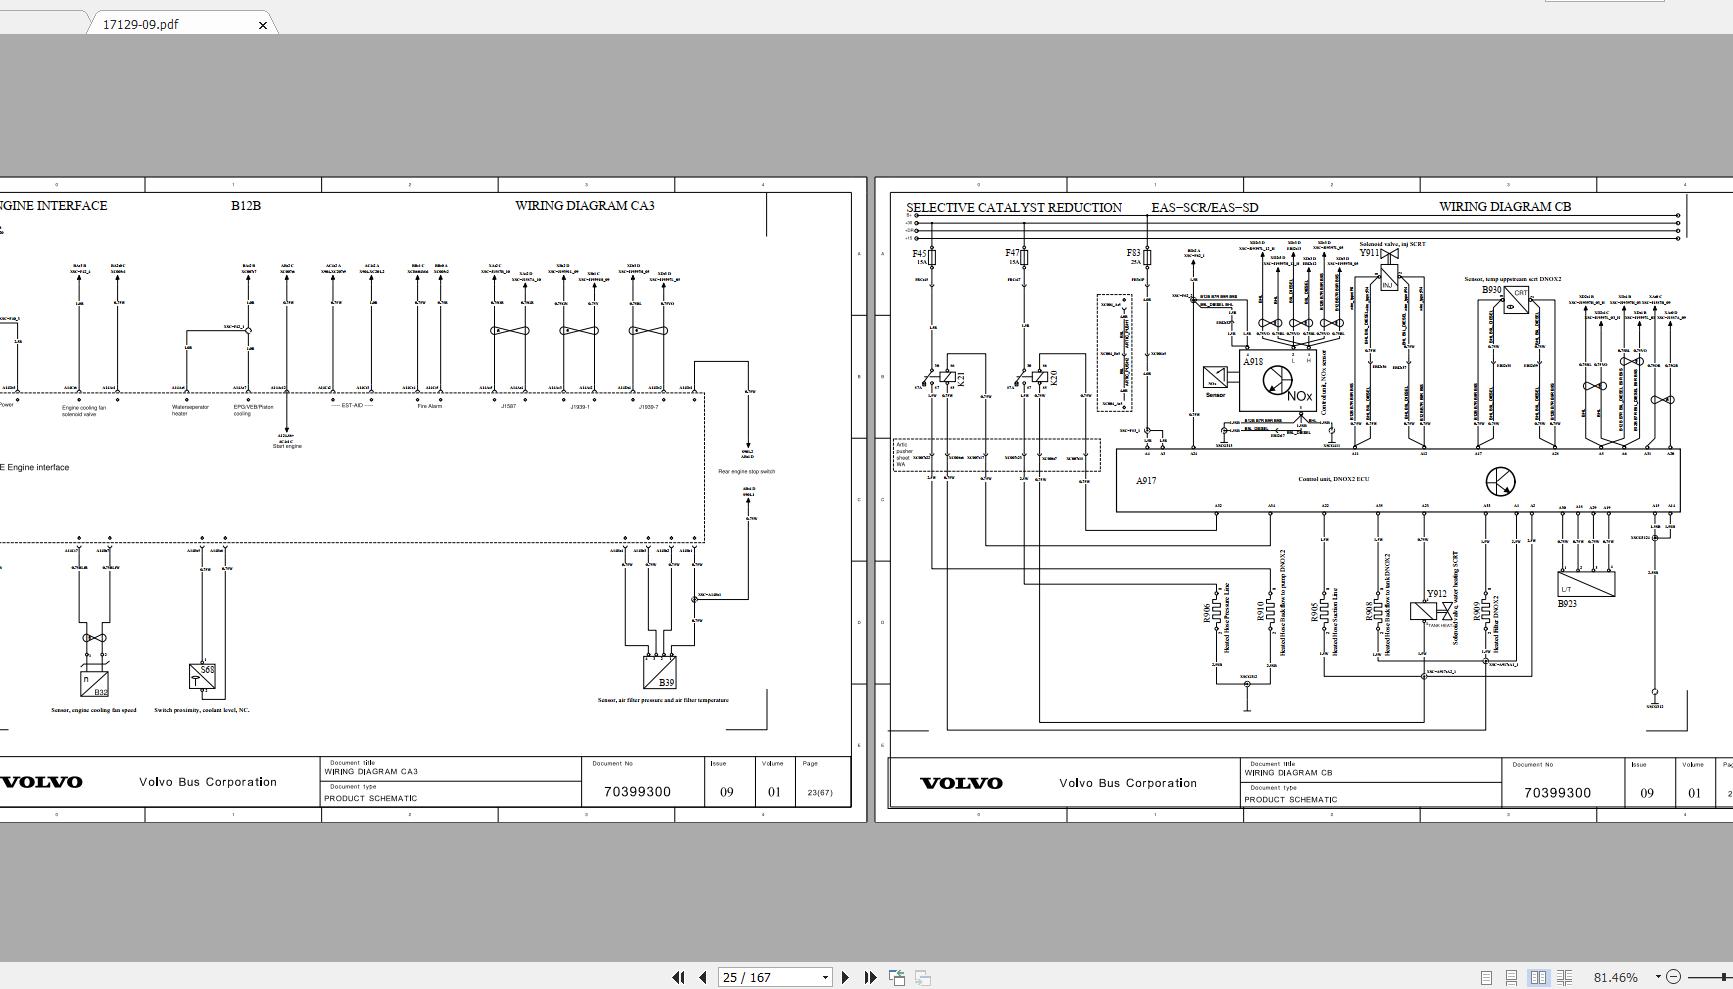Click the F47 fuse label
The width and height of the screenshot is (1733, 989).
[x=1013, y=254]
